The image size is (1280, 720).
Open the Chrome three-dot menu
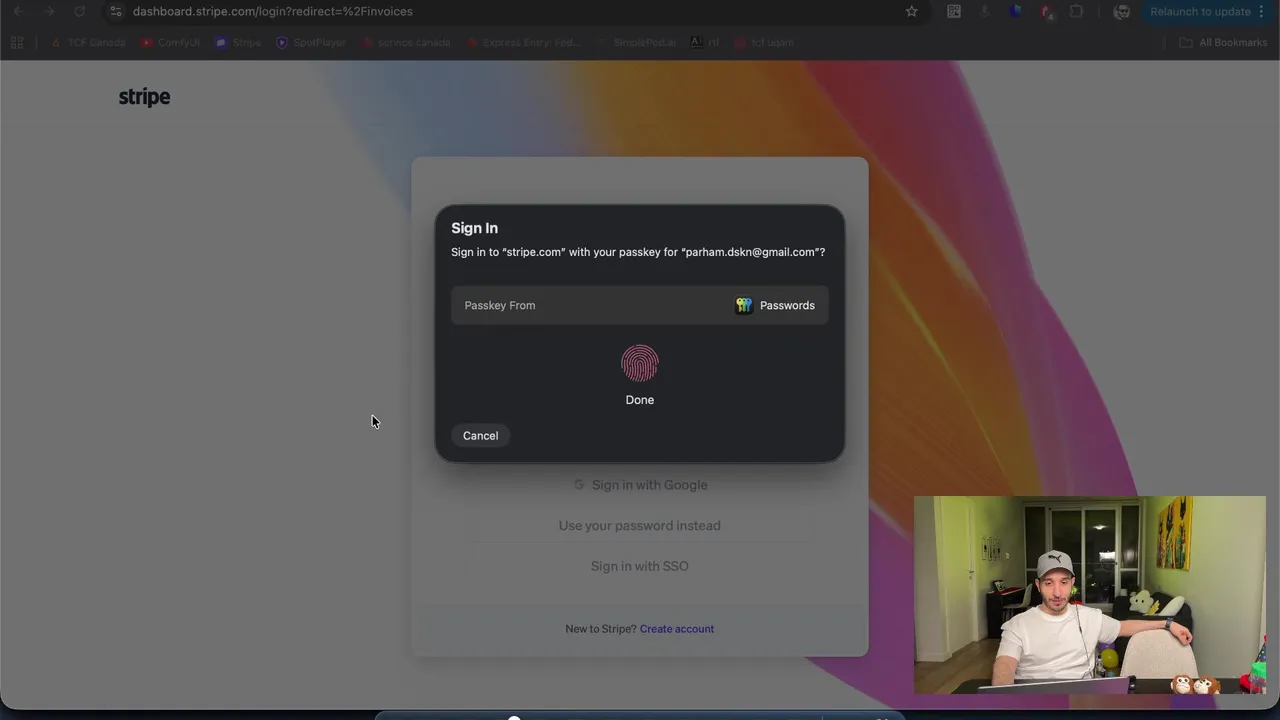click(x=1261, y=12)
